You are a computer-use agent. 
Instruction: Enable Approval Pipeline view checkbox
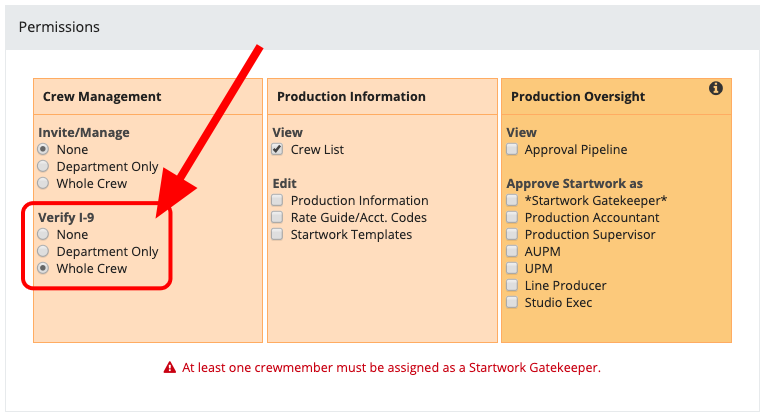[x=512, y=149]
